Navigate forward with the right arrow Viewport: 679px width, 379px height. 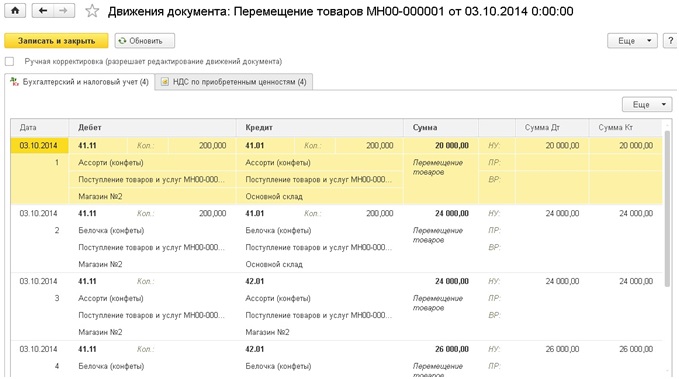[x=64, y=10]
